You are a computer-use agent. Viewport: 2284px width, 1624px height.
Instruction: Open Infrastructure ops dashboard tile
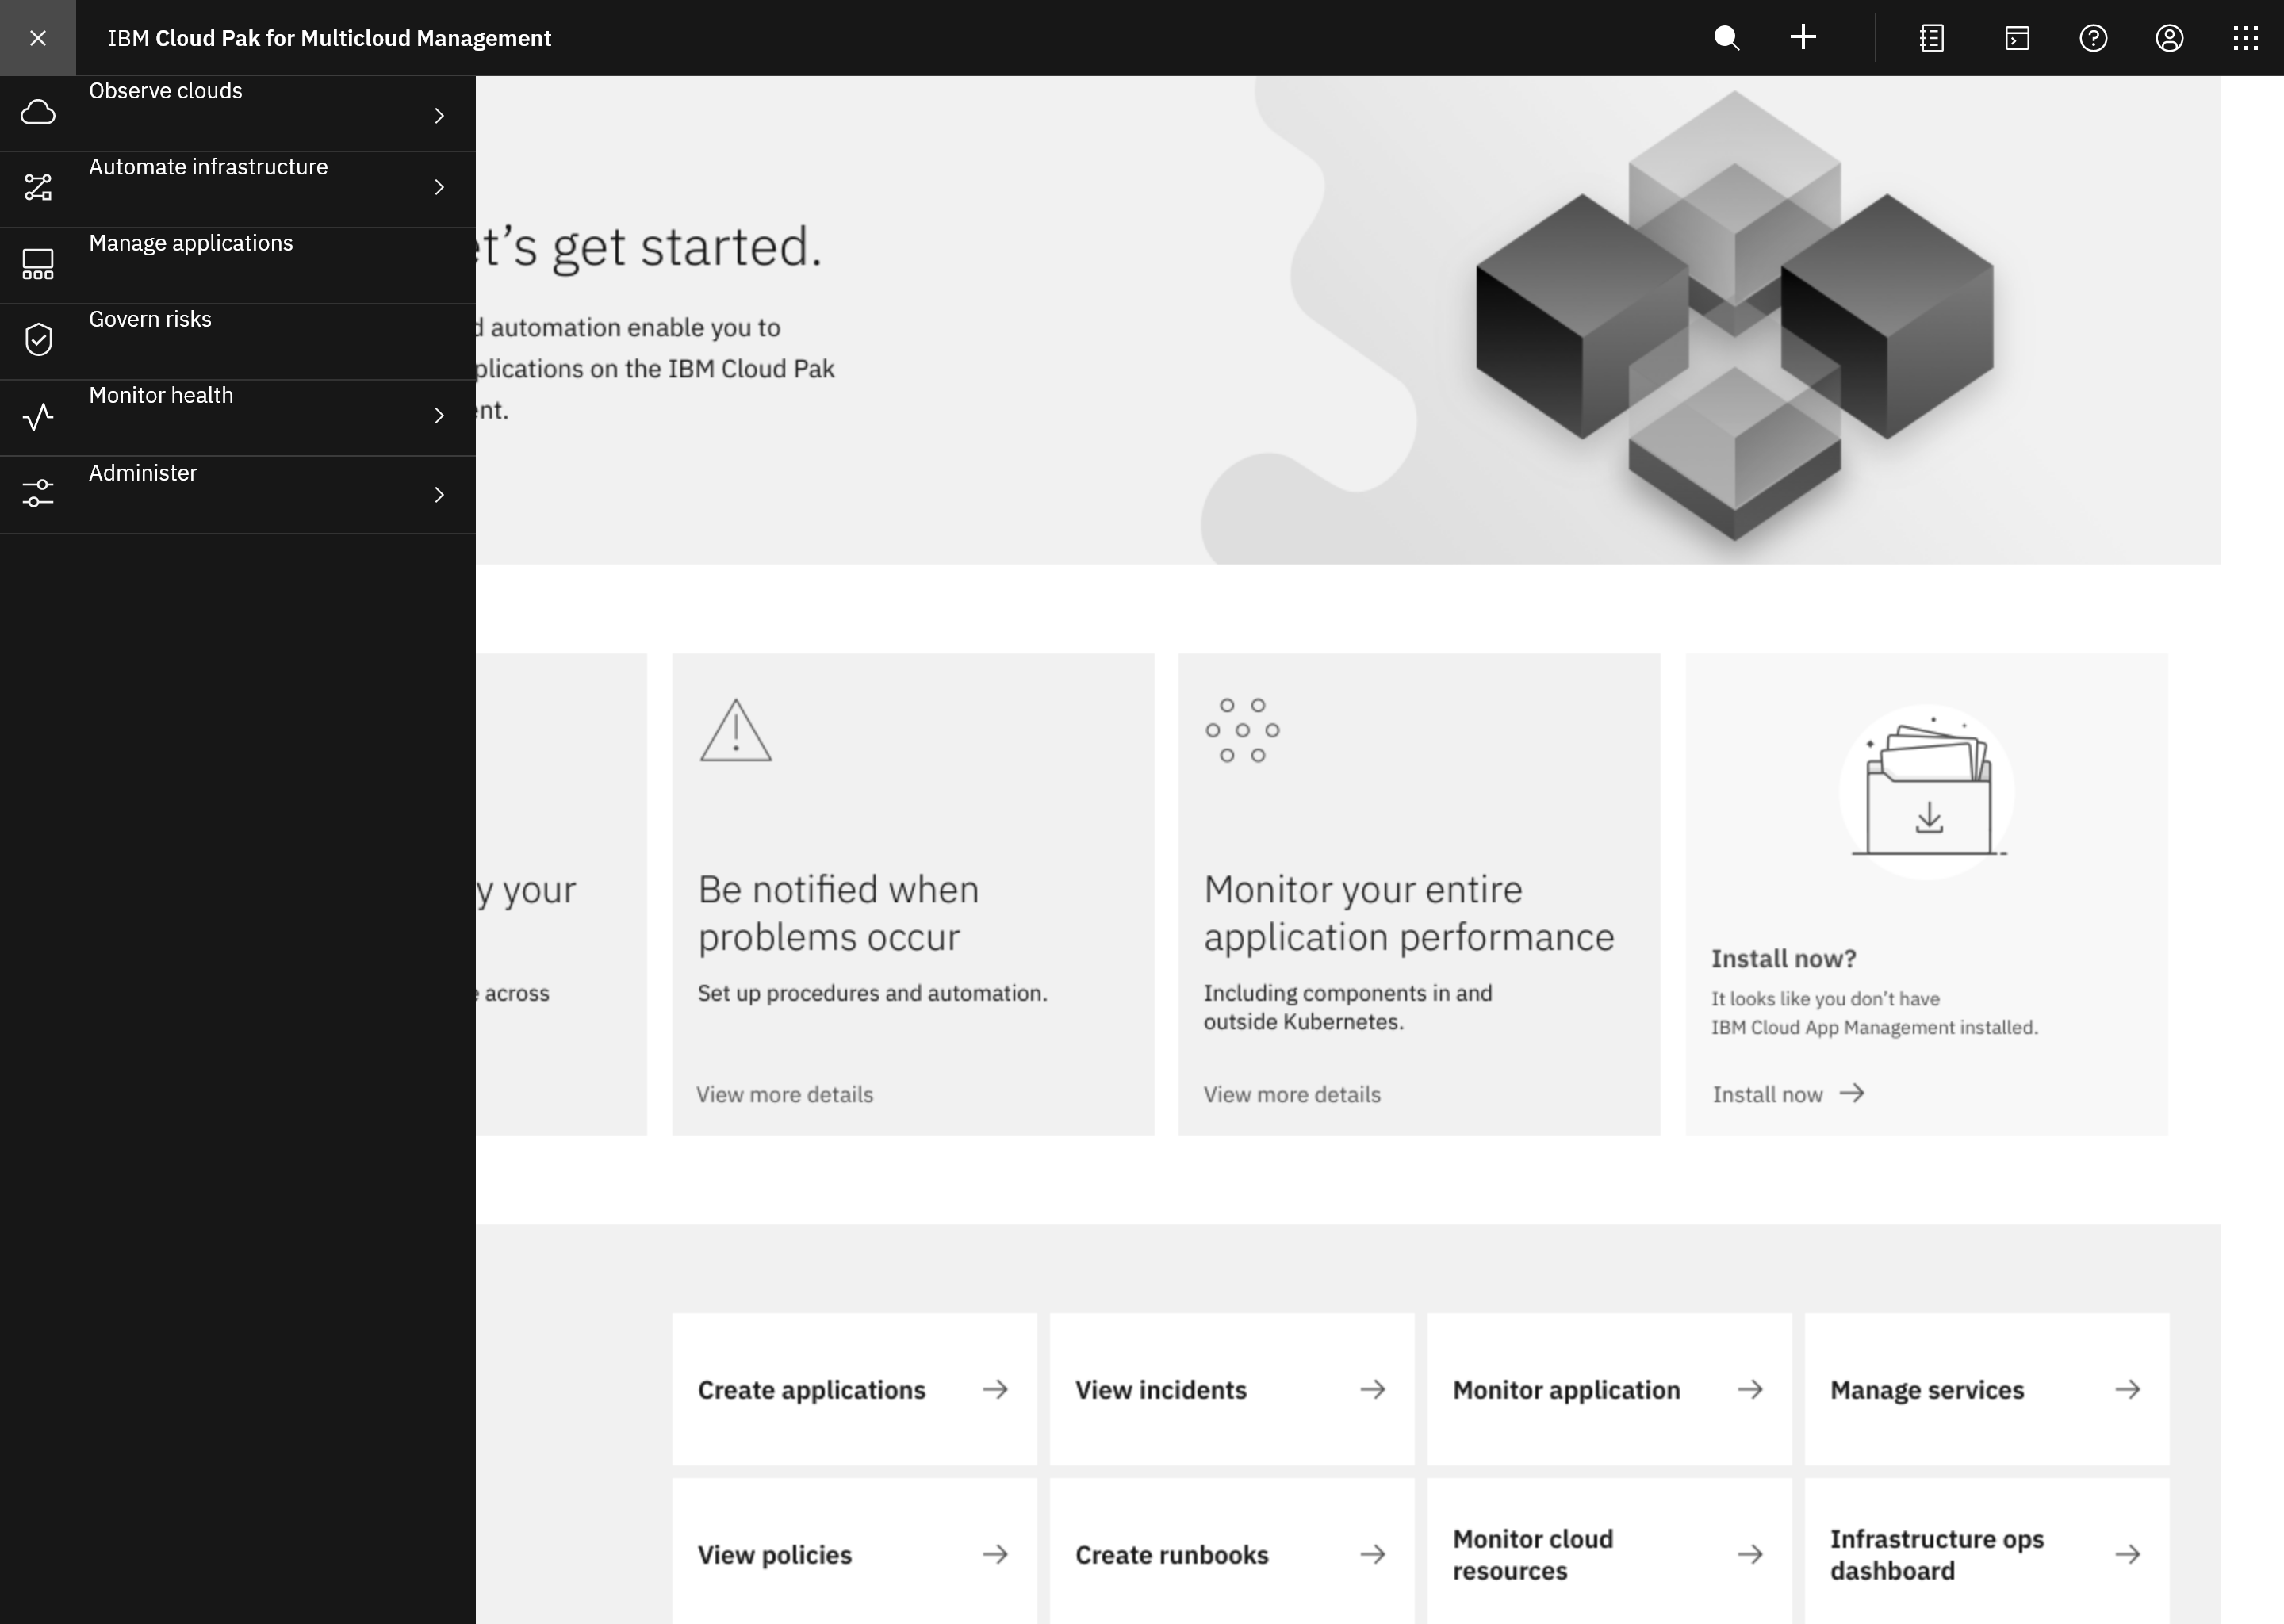[x=1987, y=1552]
